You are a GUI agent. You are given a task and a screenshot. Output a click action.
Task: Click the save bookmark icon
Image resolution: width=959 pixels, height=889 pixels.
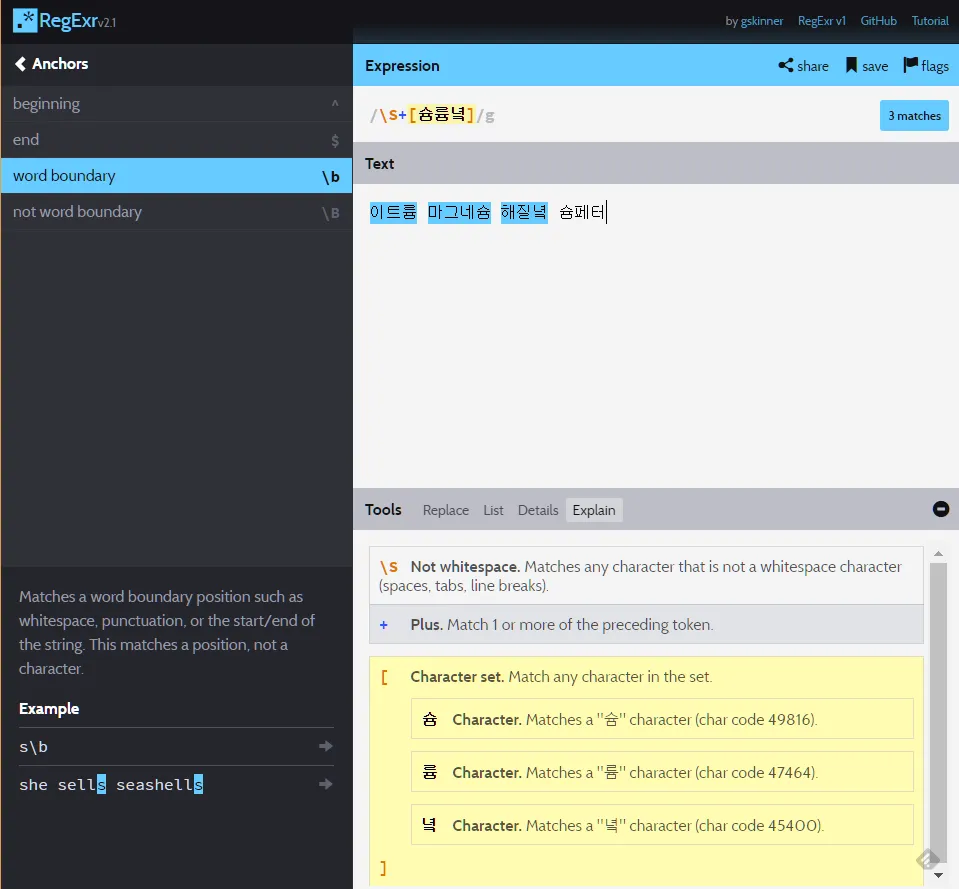pos(851,65)
